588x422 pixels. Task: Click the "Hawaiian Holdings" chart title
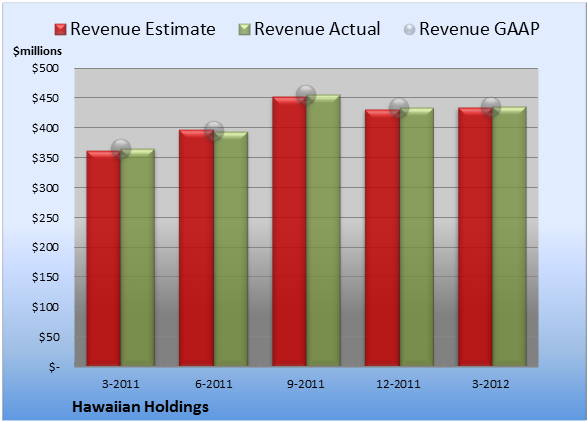[x=140, y=407]
